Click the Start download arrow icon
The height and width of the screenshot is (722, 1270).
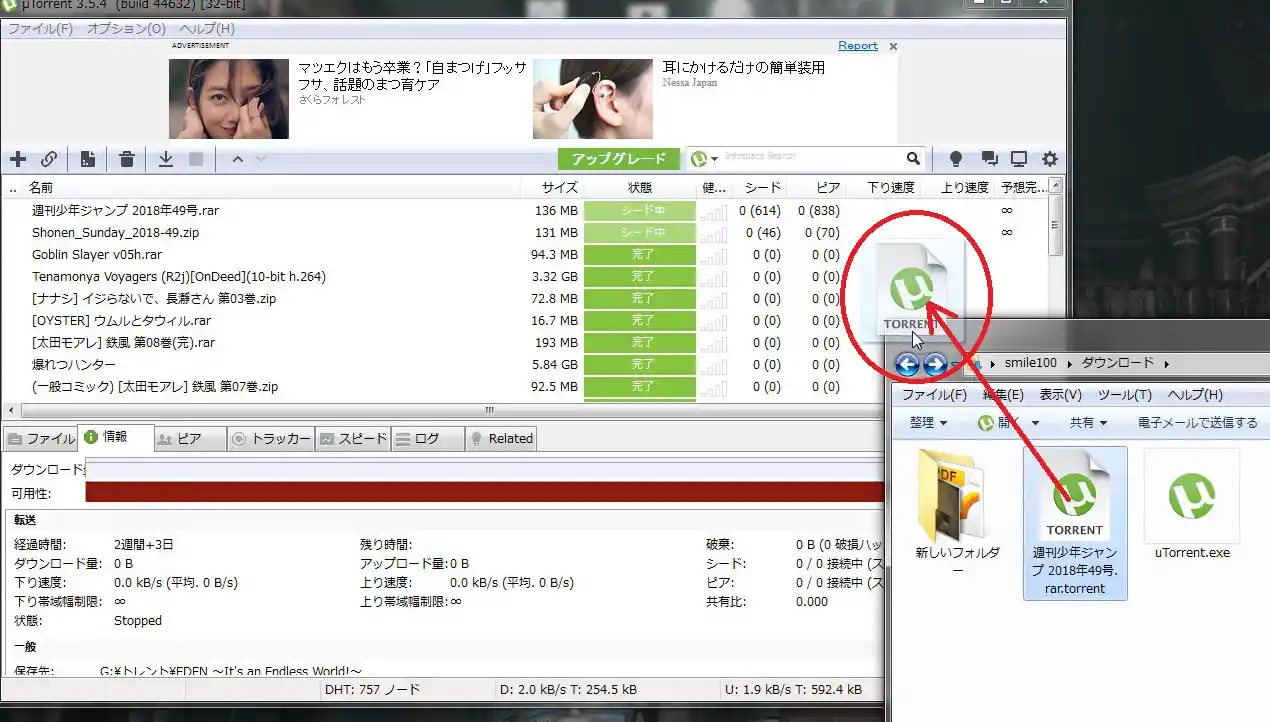point(166,159)
